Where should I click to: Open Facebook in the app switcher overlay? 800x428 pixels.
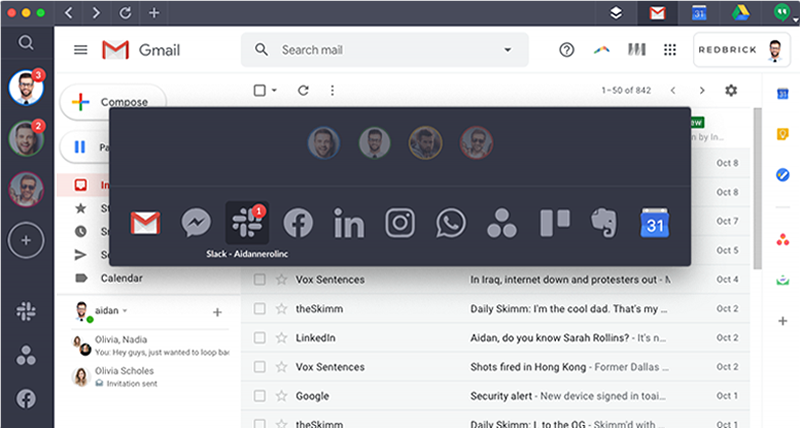pyautogui.click(x=298, y=223)
